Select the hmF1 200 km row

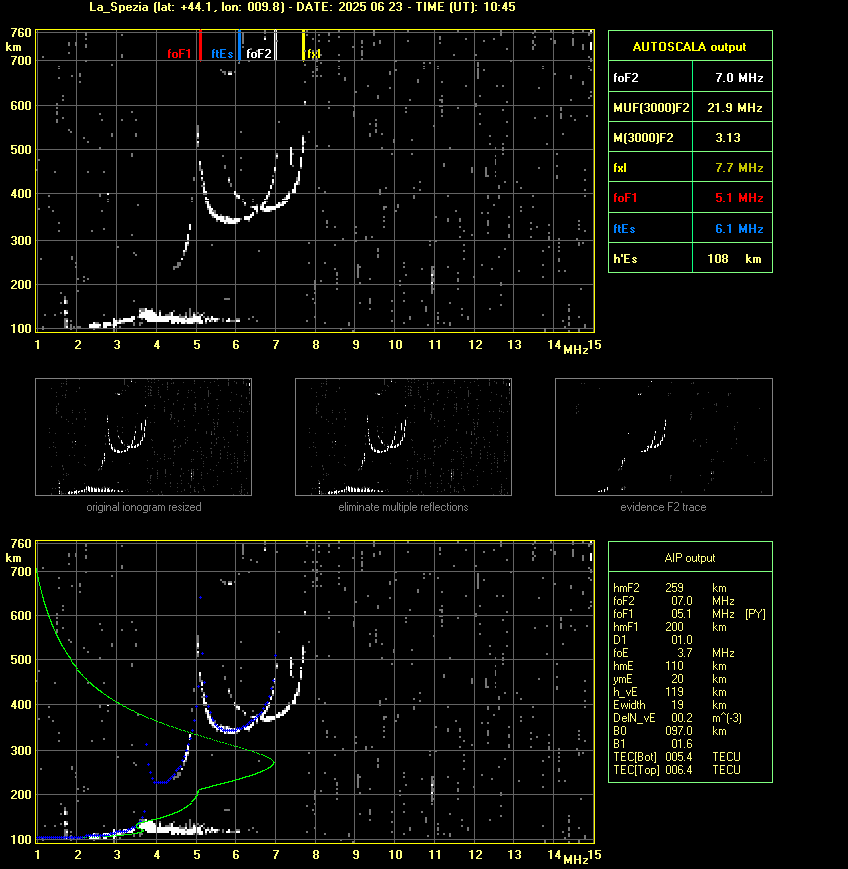tap(670, 627)
